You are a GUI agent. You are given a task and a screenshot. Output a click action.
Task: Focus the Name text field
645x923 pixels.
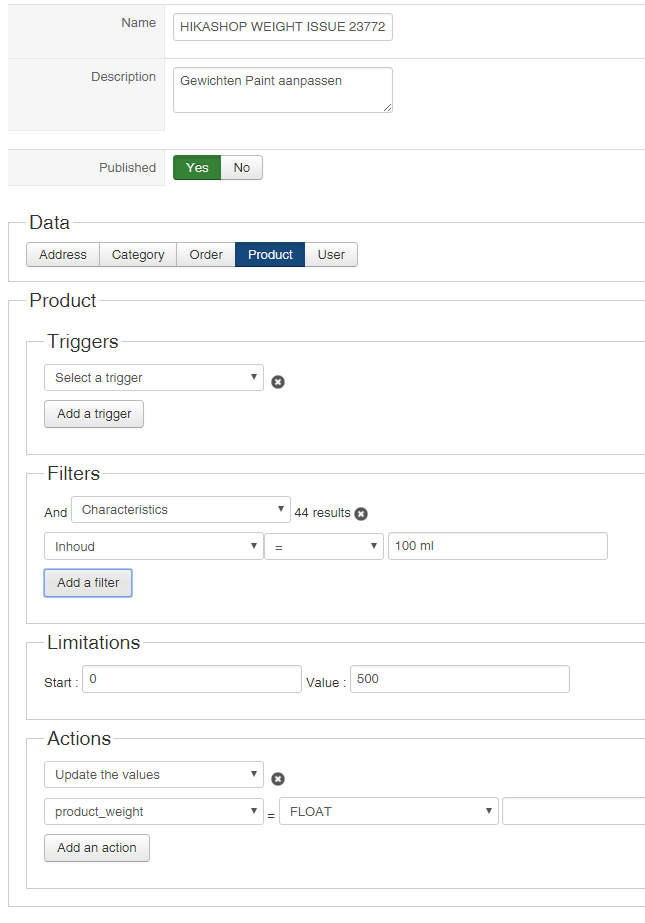283,28
